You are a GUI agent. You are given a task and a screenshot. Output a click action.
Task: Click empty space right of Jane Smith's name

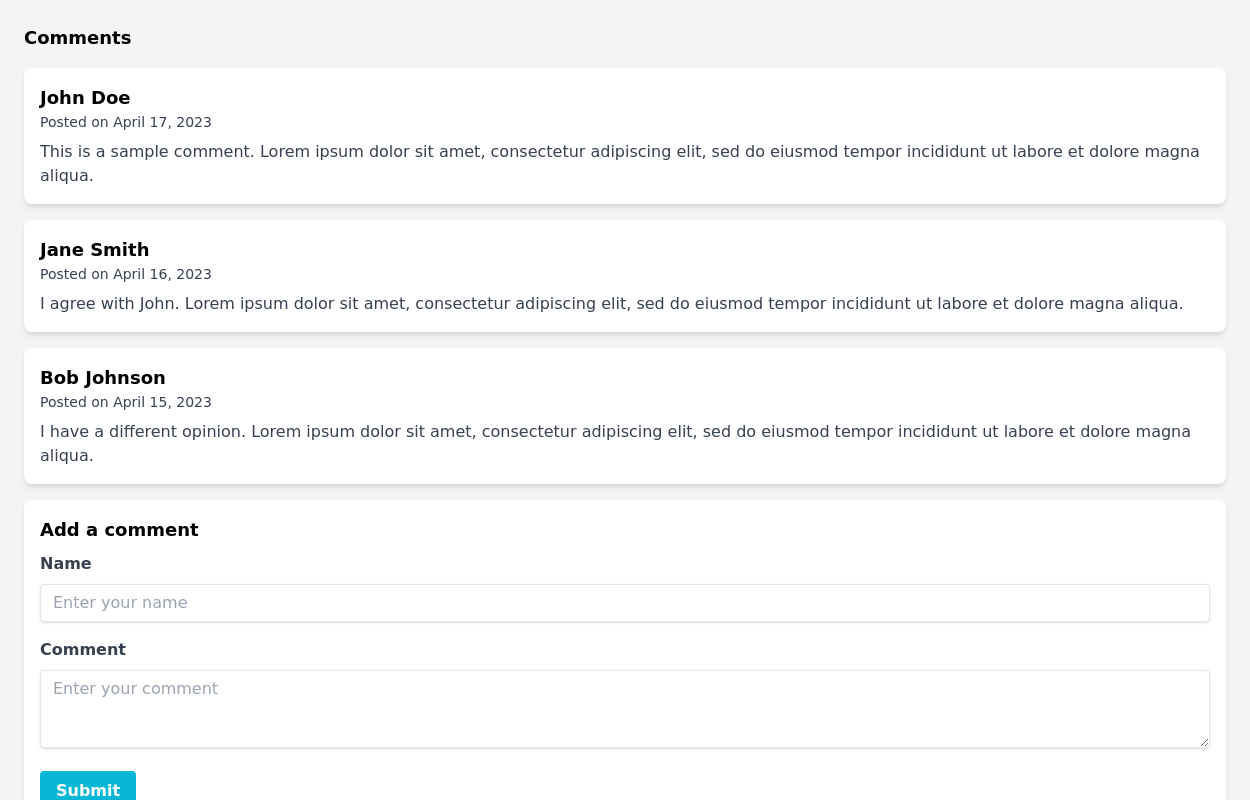[700, 250]
